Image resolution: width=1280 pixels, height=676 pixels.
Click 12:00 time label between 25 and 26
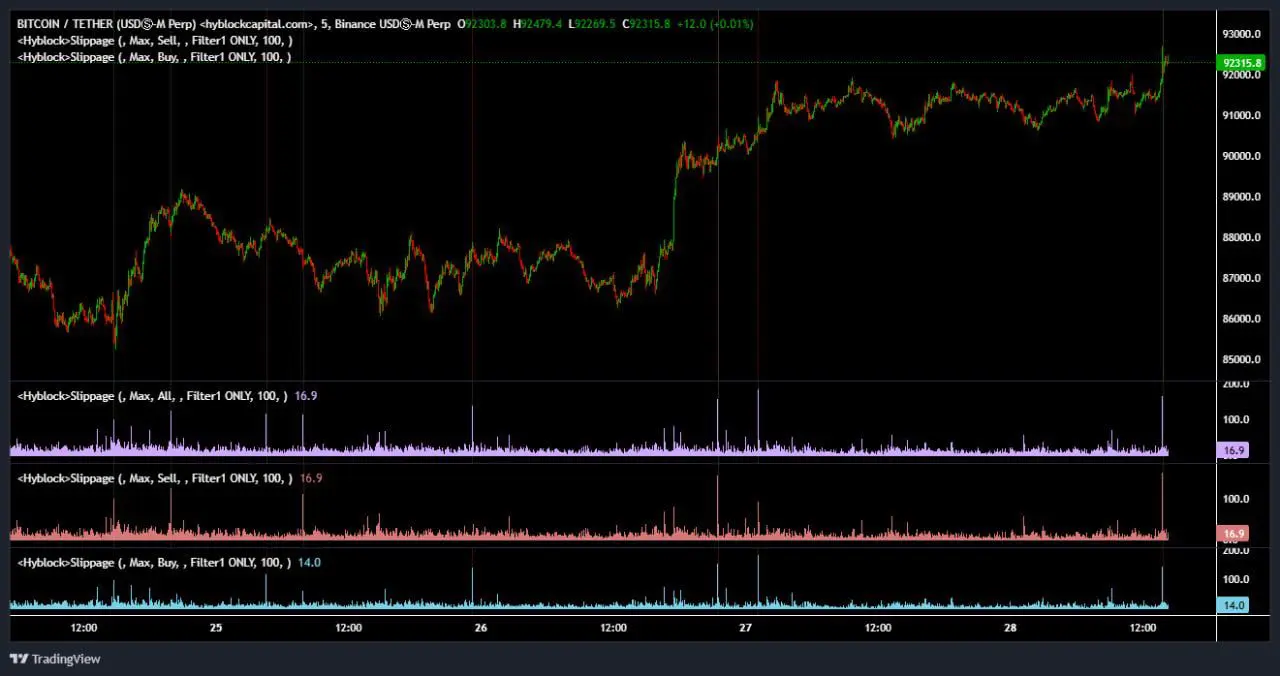(348, 628)
